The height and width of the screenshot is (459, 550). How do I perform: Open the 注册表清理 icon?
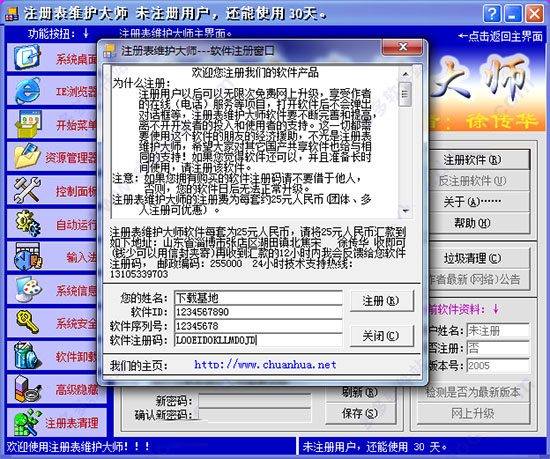point(27,422)
